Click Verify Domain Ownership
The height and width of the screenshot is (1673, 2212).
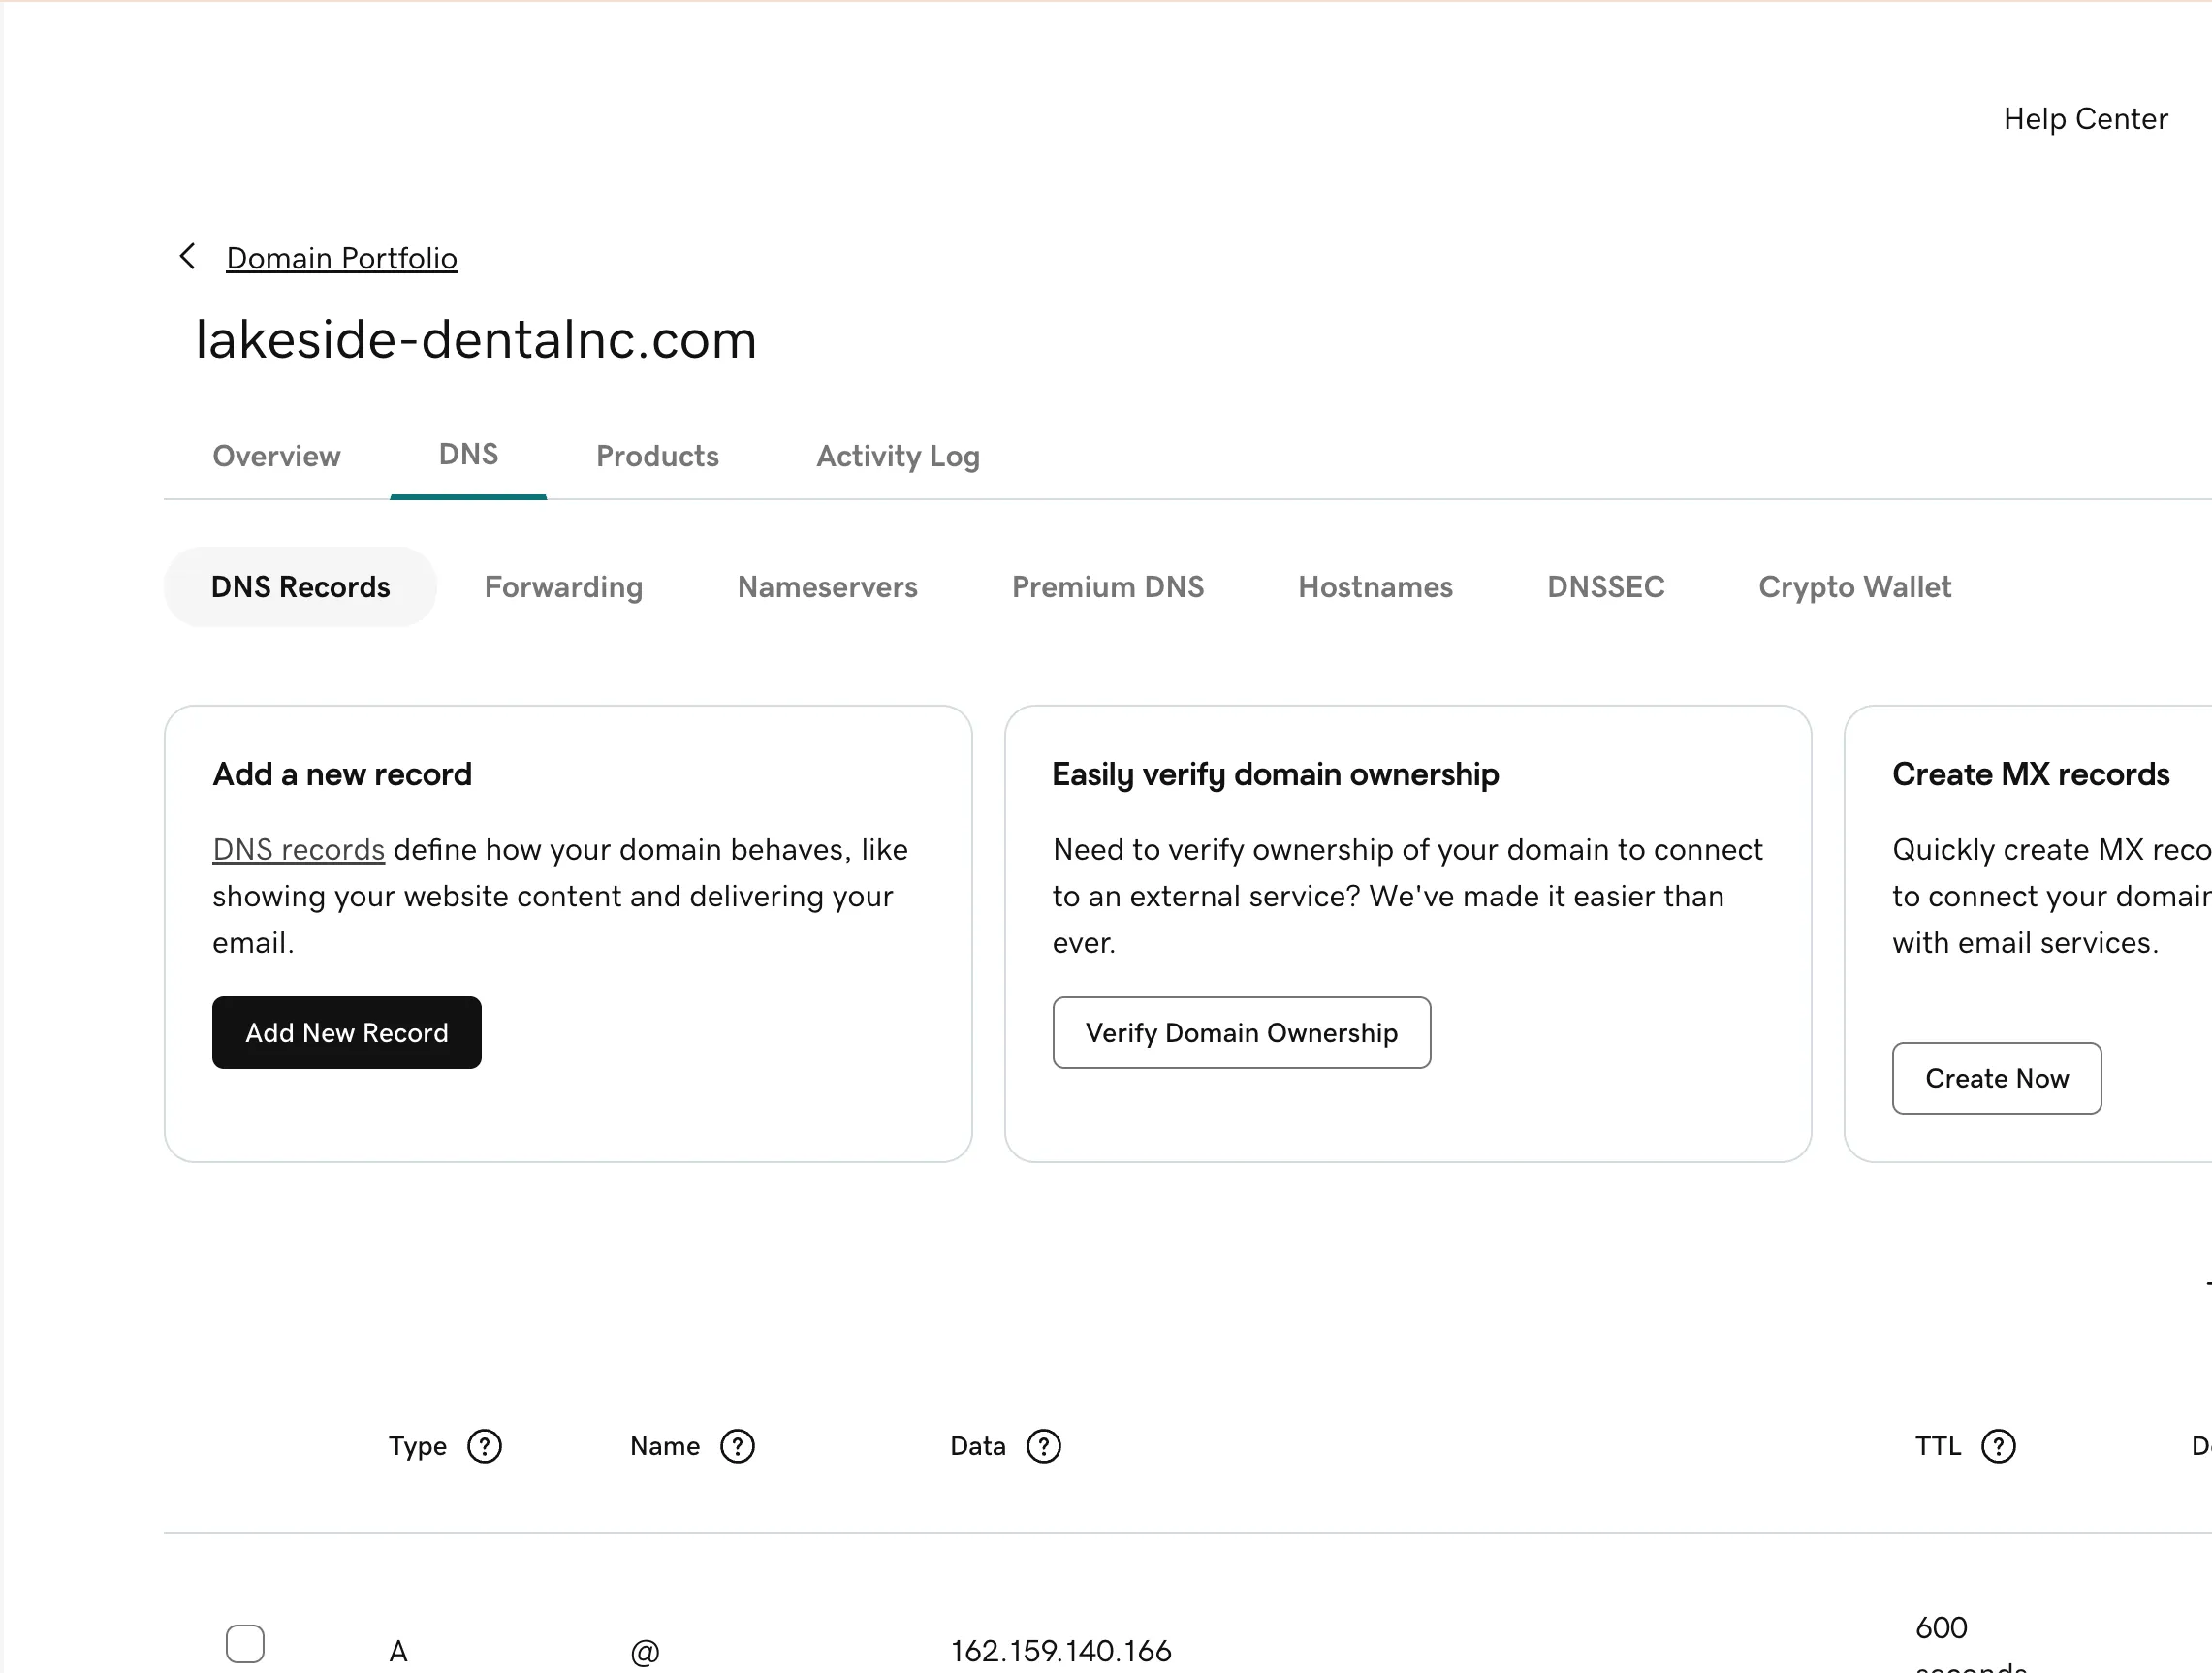(1242, 1032)
